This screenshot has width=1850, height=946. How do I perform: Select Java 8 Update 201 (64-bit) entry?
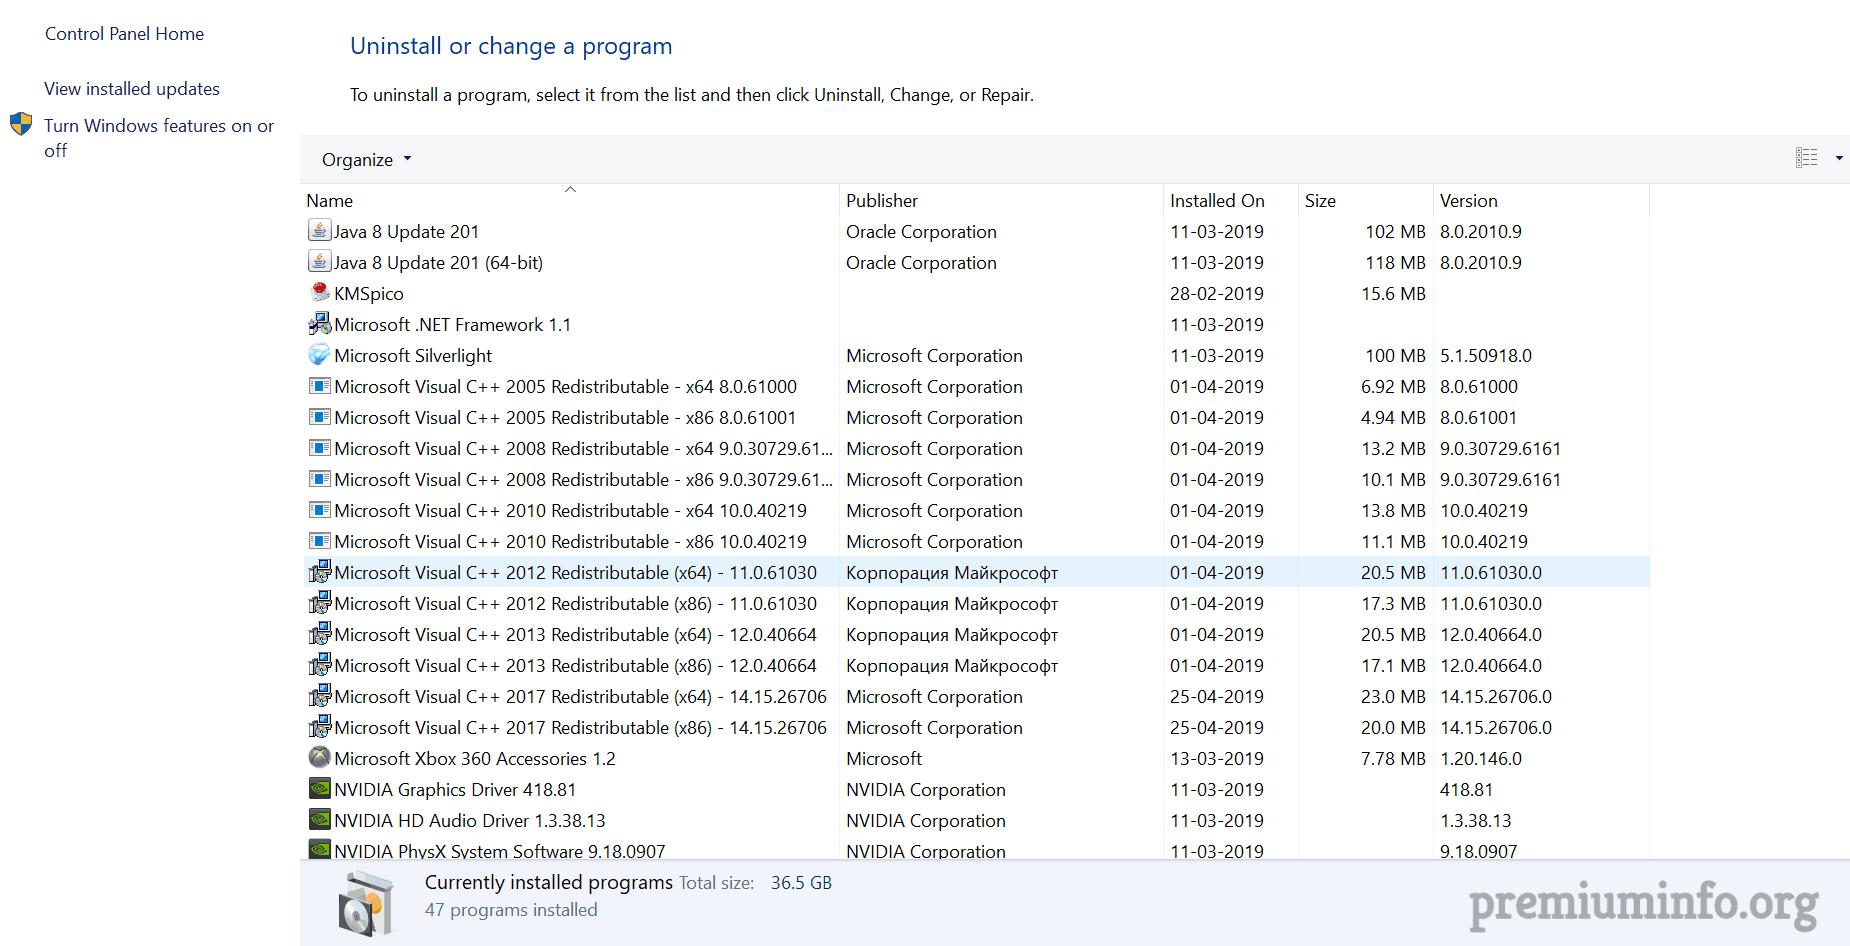438,263
